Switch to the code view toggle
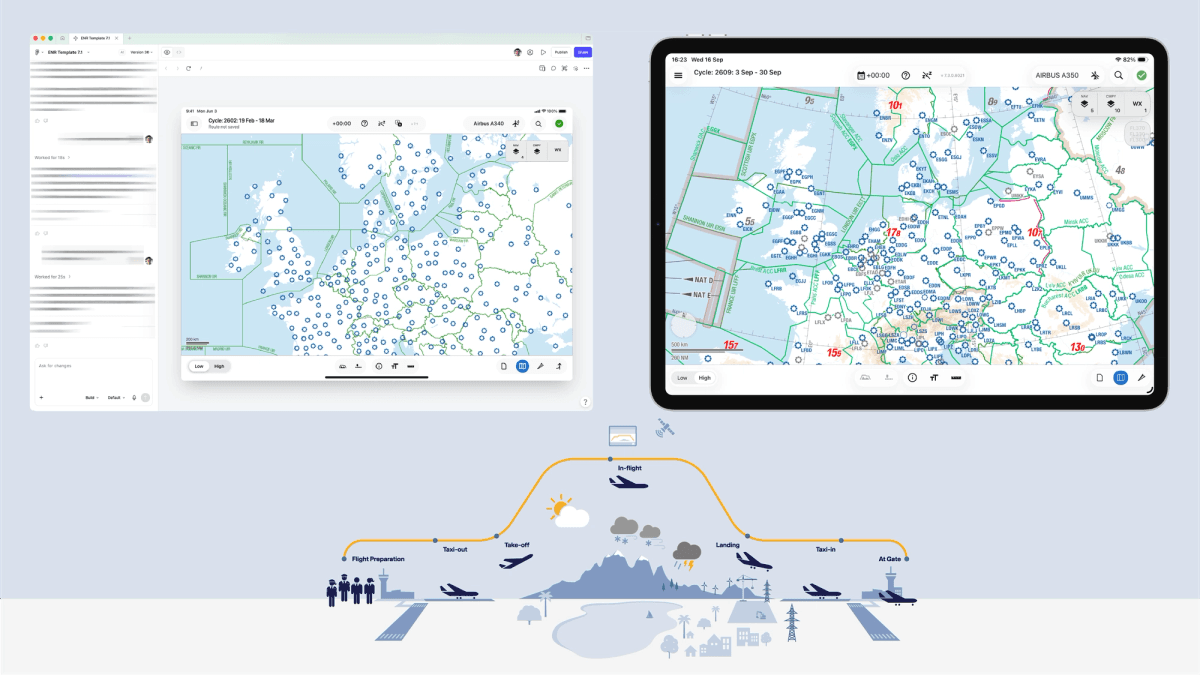 pos(179,52)
